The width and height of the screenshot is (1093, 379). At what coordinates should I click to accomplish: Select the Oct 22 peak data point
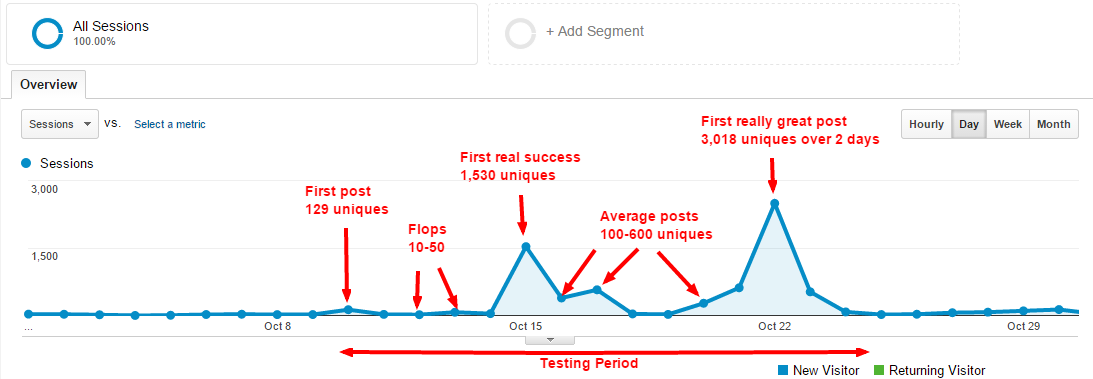pos(774,203)
